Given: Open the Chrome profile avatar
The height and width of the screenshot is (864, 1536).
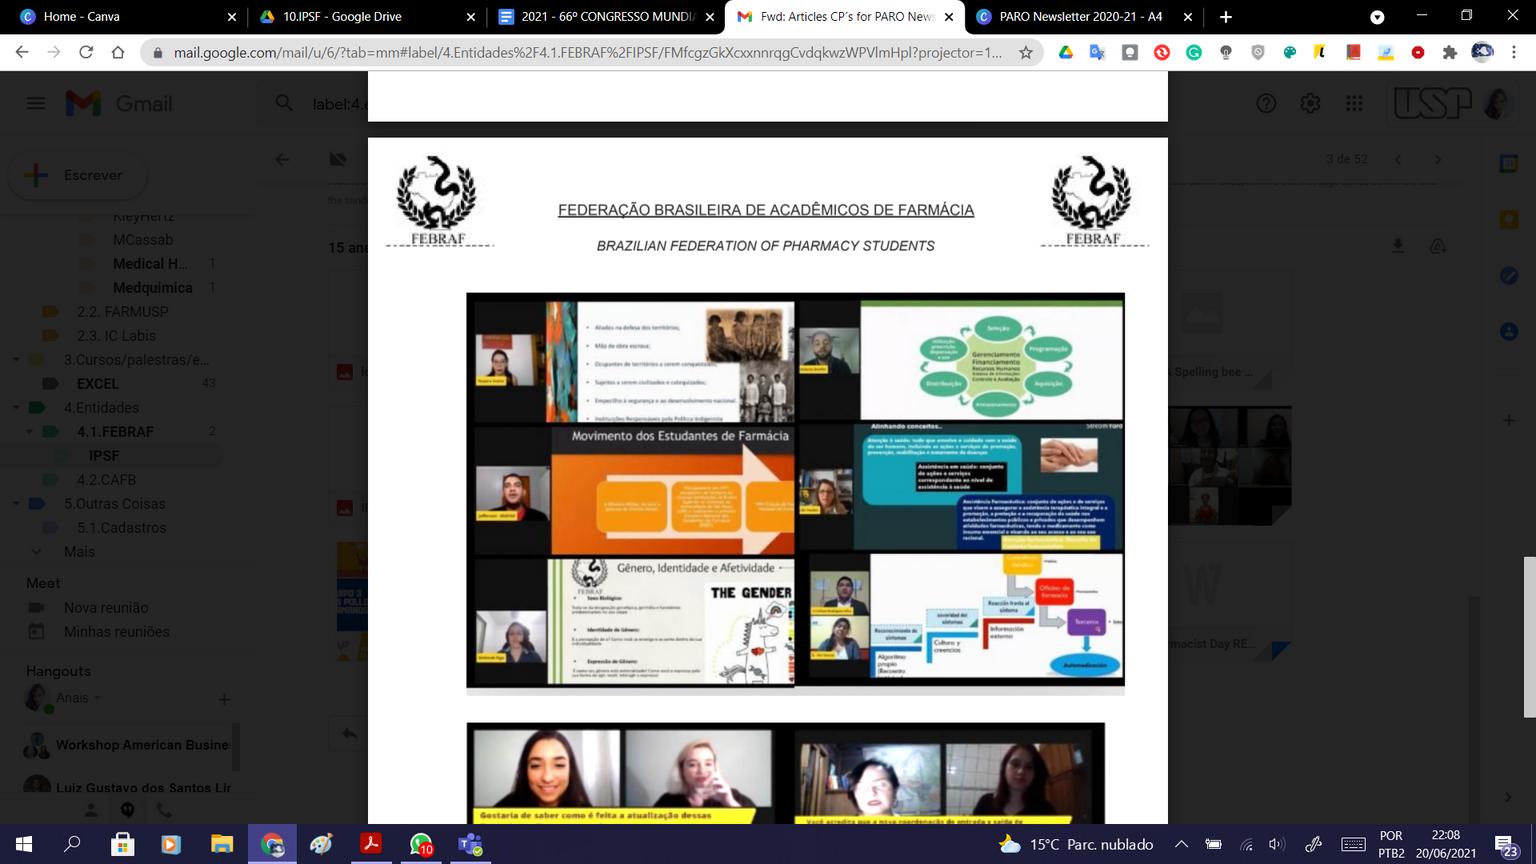Looking at the screenshot, I should [x=1482, y=52].
